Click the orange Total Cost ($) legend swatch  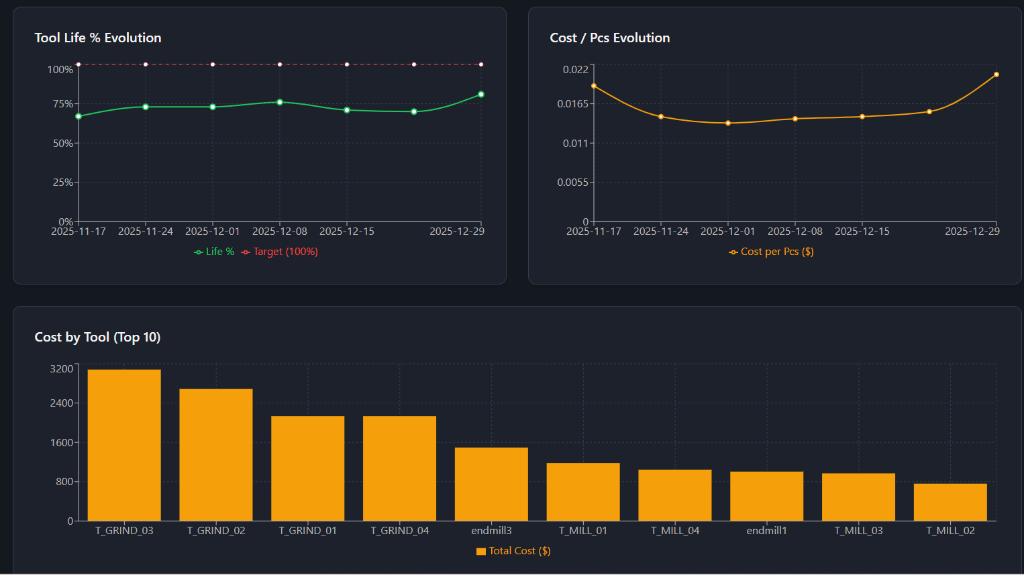point(481,551)
